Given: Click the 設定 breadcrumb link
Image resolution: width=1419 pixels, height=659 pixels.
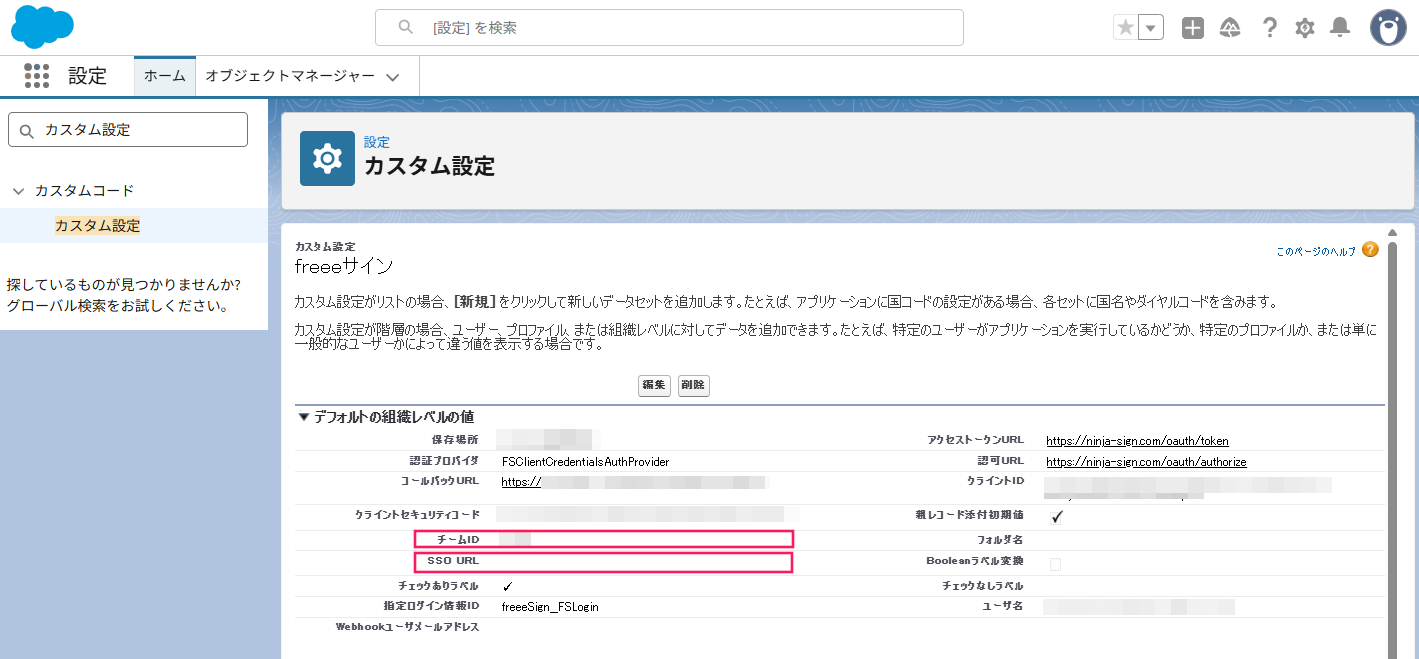Looking at the screenshot, I should [x=377, y=142].
